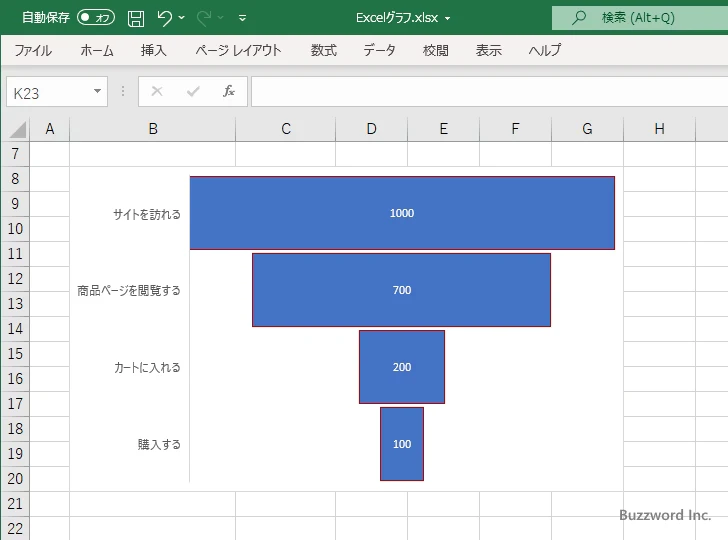The width and height of the screenshot is (728, 540).
Task: Click the Insert Function fx icon
Action: point(229,91)
